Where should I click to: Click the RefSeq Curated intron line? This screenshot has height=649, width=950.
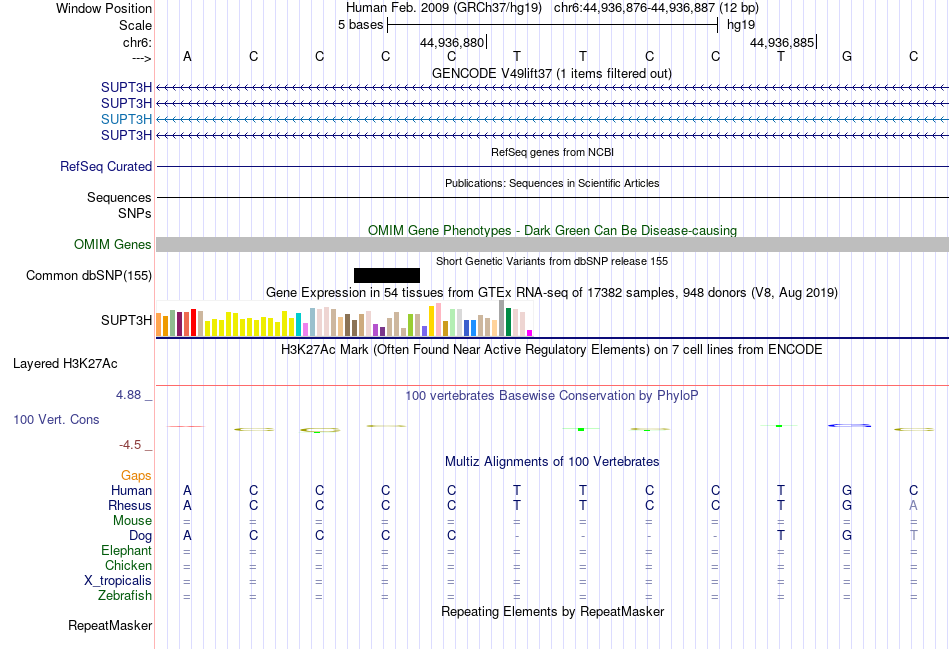(x=552, y=167)
